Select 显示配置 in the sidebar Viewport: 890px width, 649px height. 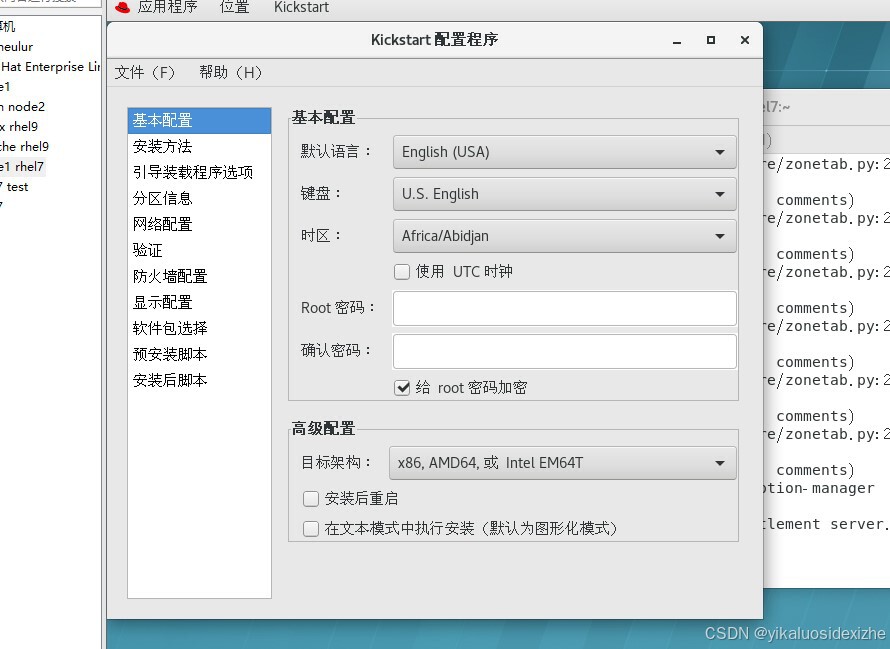[x=199, y=302]
